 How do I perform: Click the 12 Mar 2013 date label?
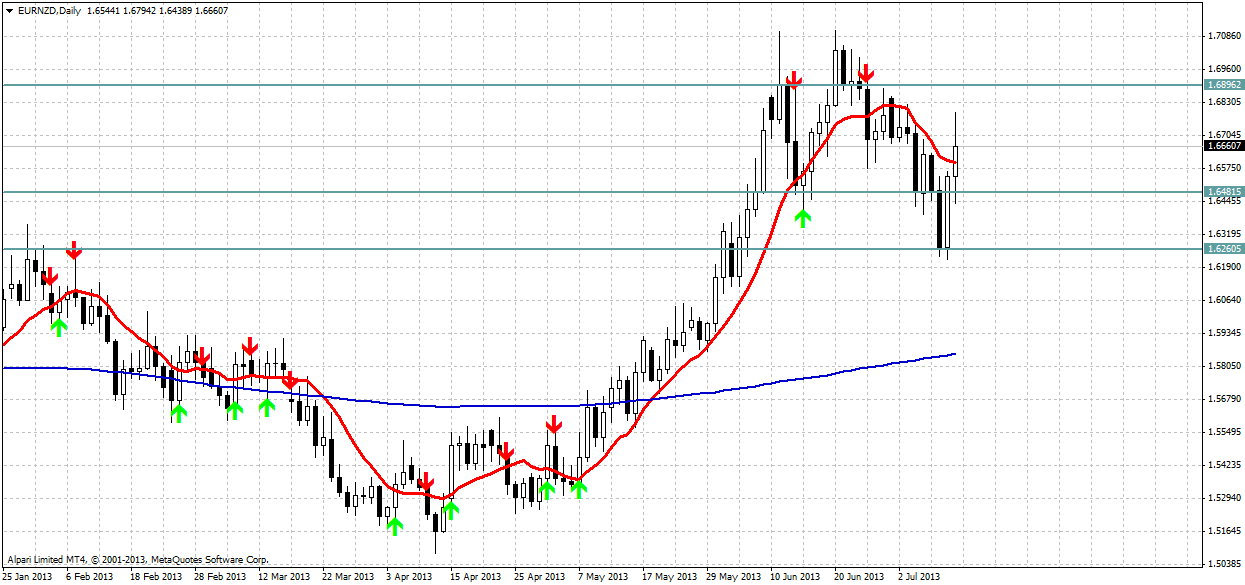(284, 577)
